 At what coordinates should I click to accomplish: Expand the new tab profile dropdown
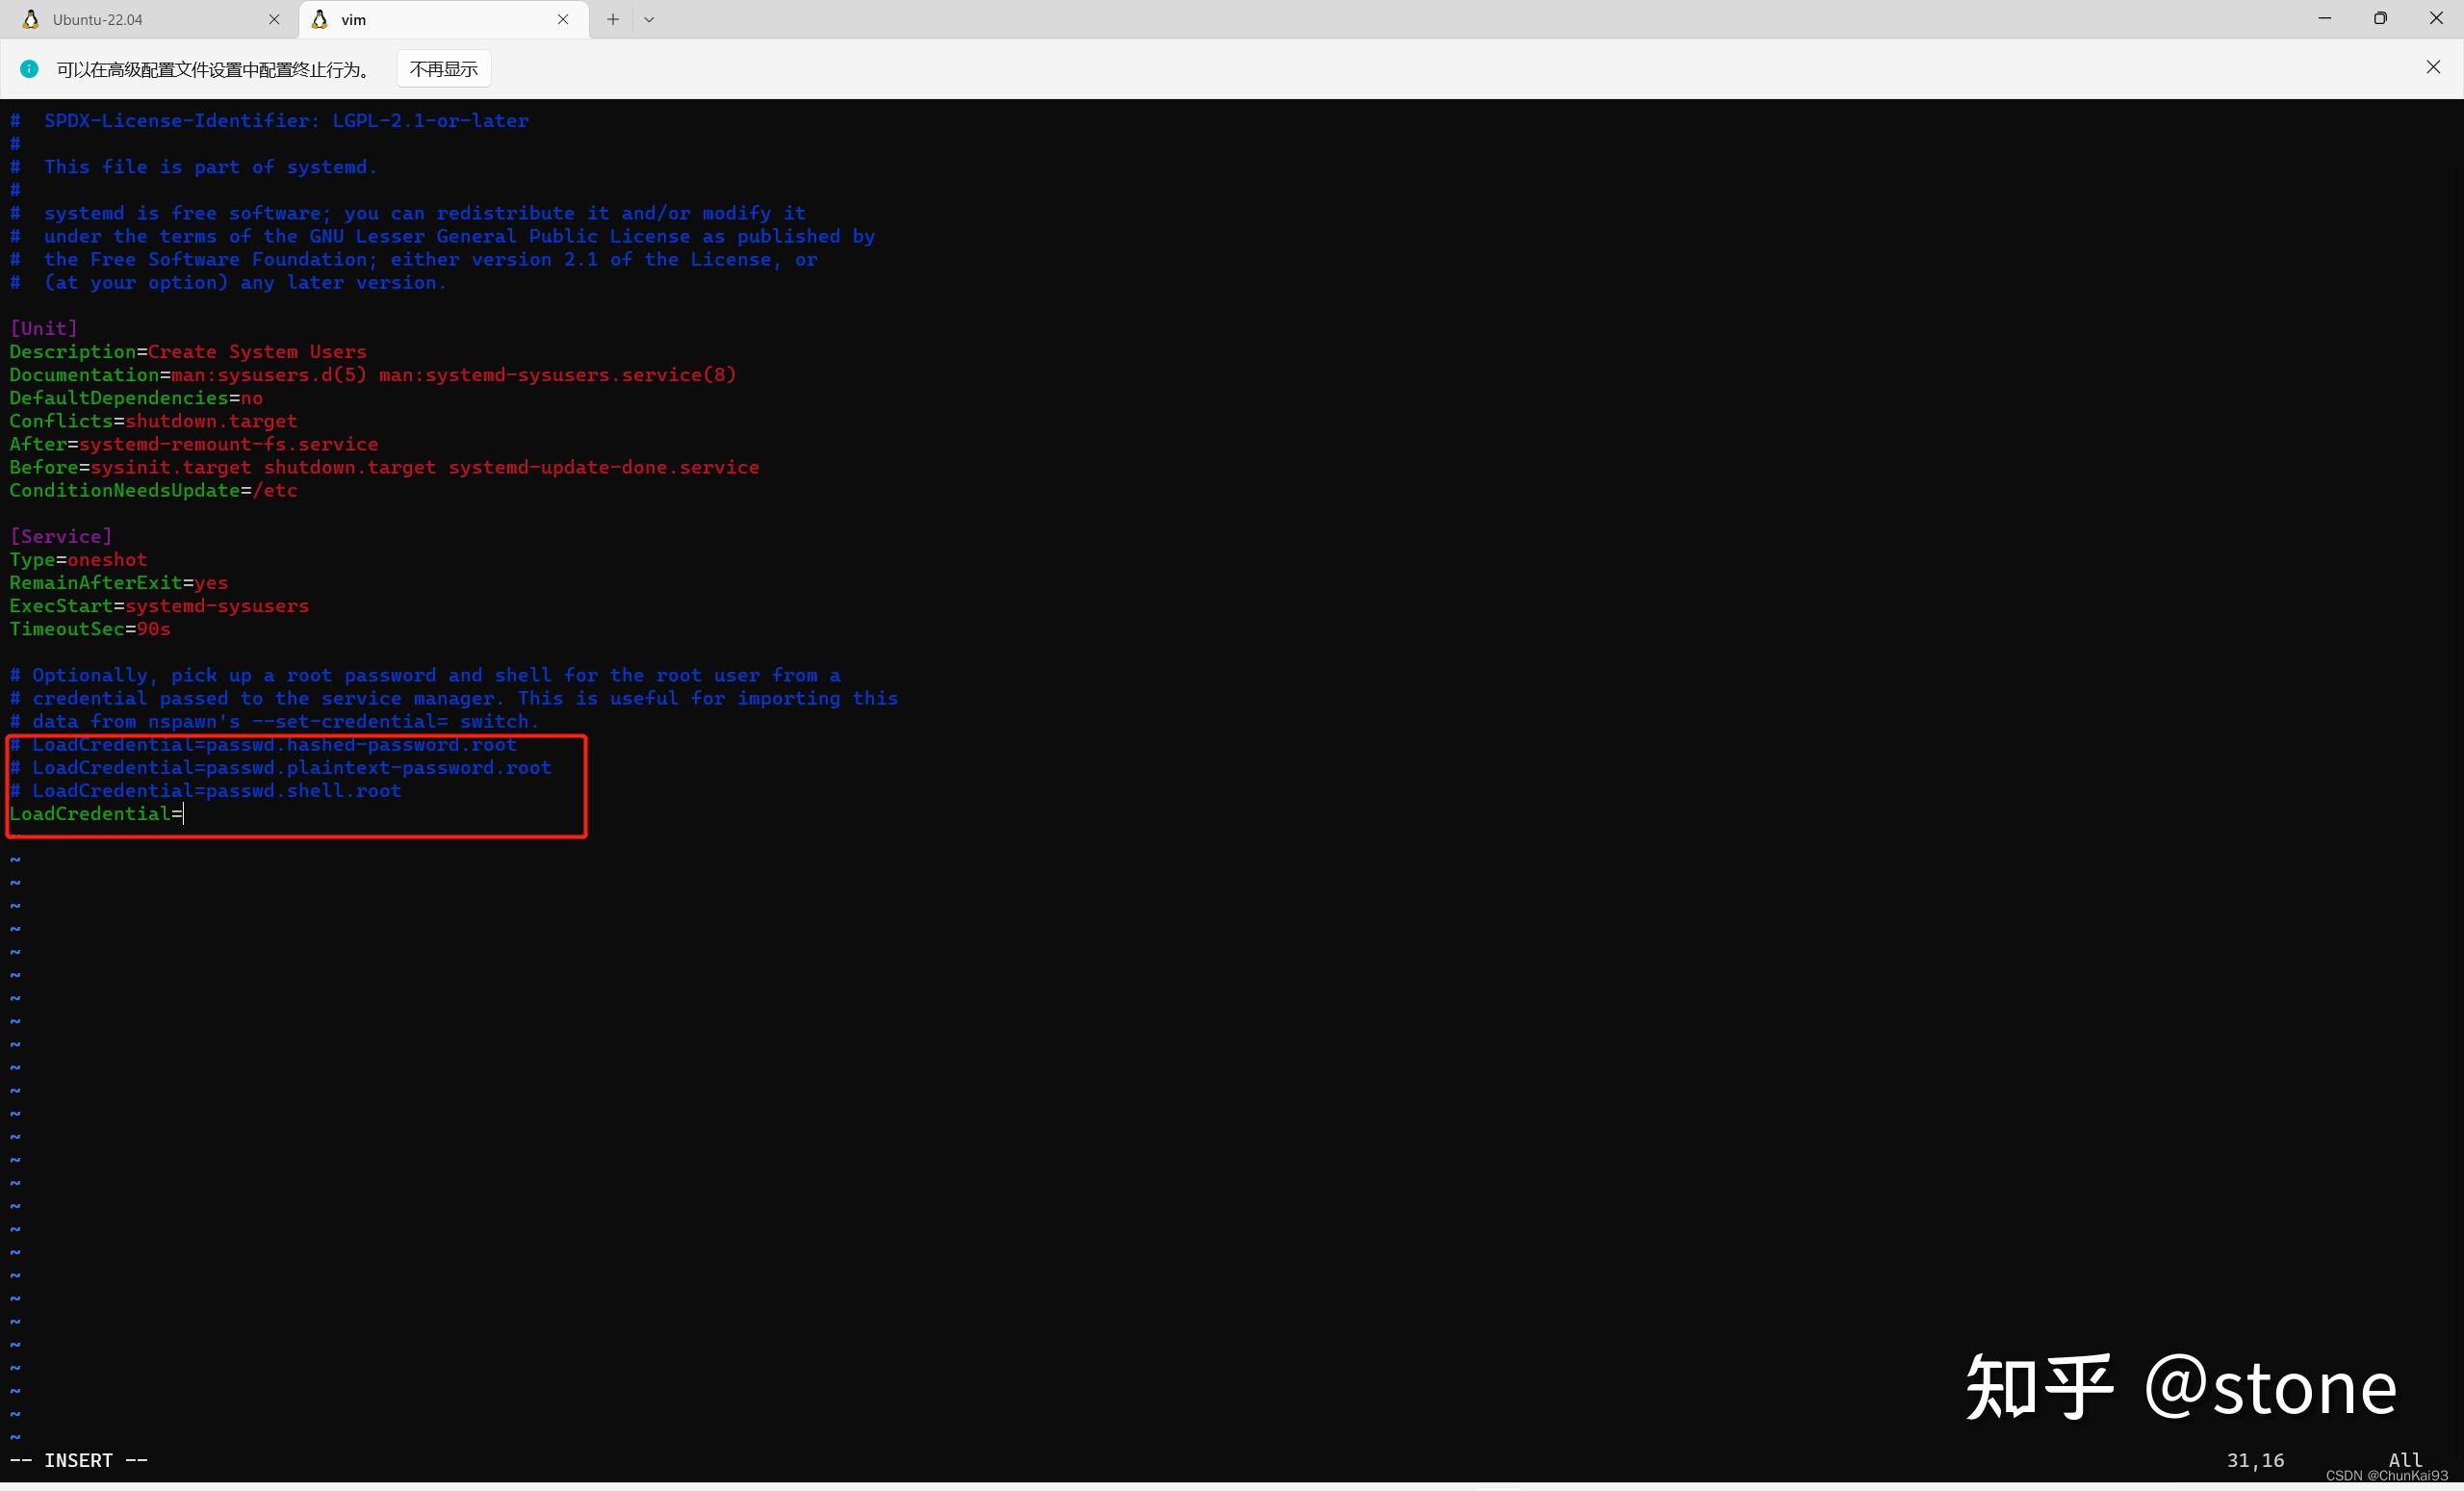click(649, 19)
